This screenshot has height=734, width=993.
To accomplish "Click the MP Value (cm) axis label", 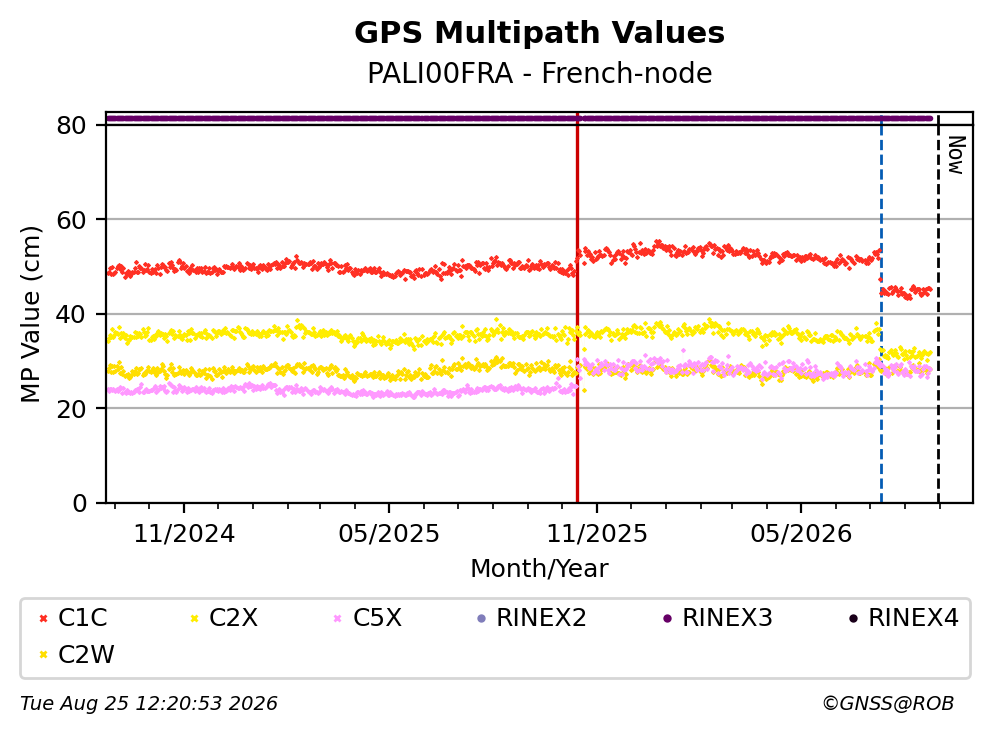I will (x=30, y=314).
